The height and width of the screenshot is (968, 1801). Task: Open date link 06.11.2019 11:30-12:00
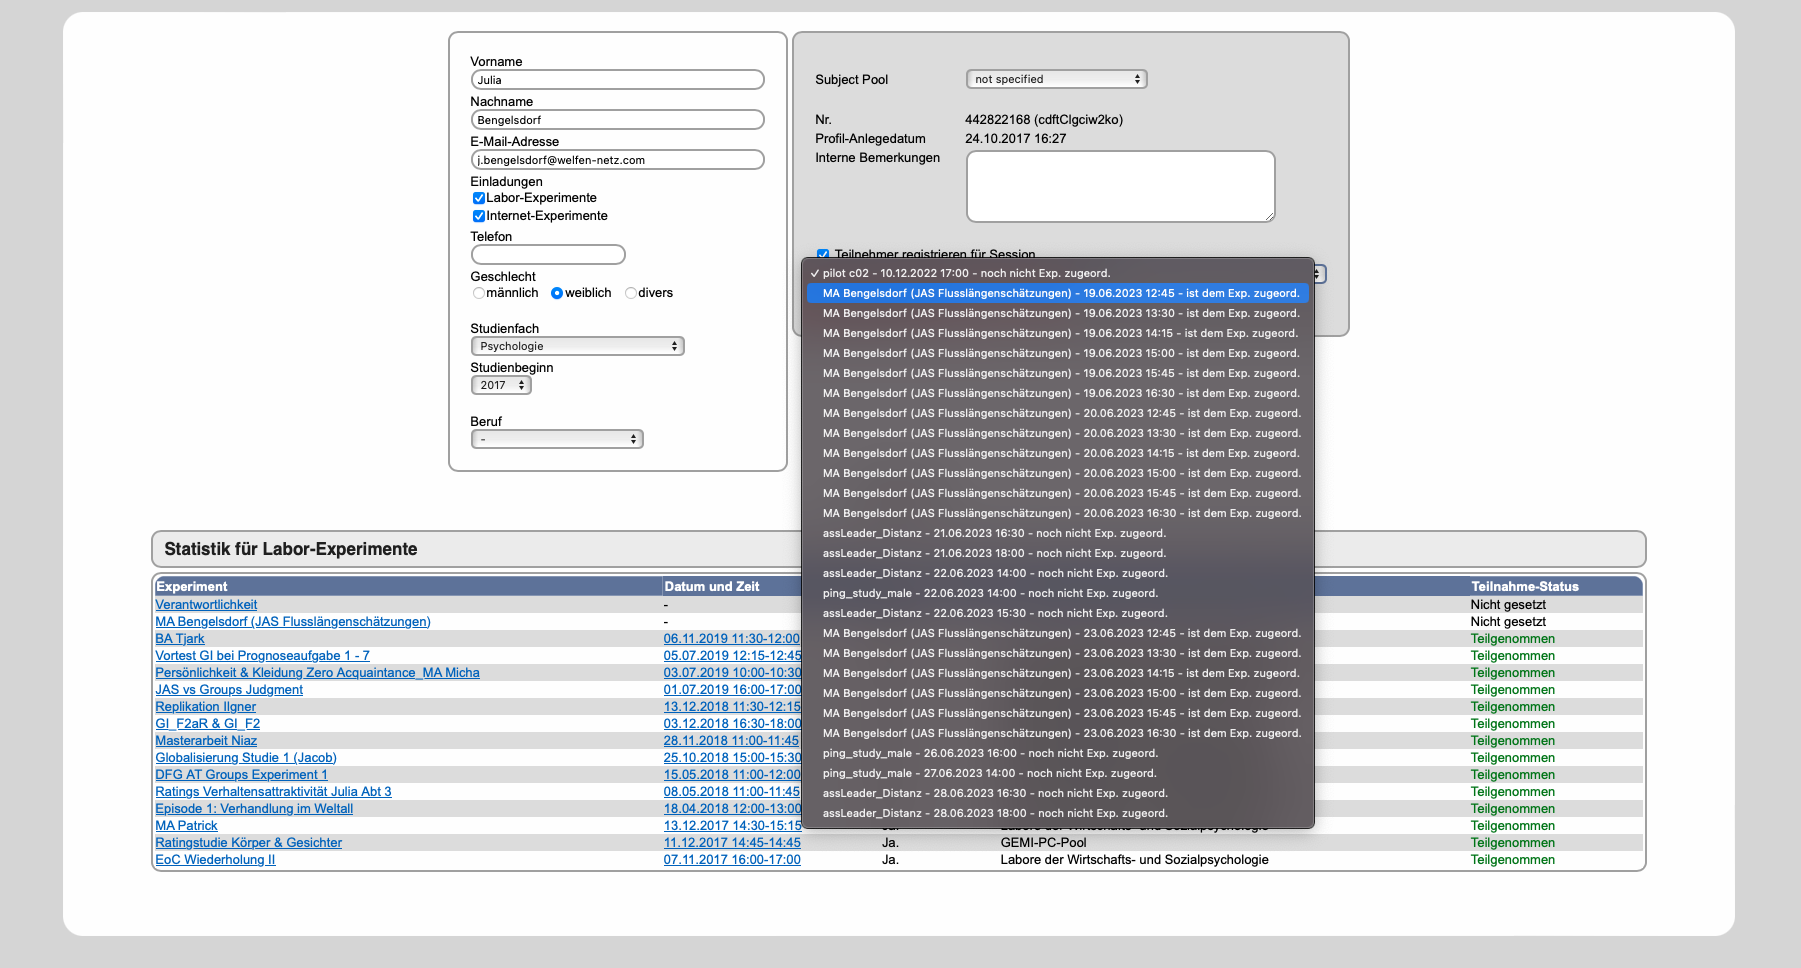731,639
